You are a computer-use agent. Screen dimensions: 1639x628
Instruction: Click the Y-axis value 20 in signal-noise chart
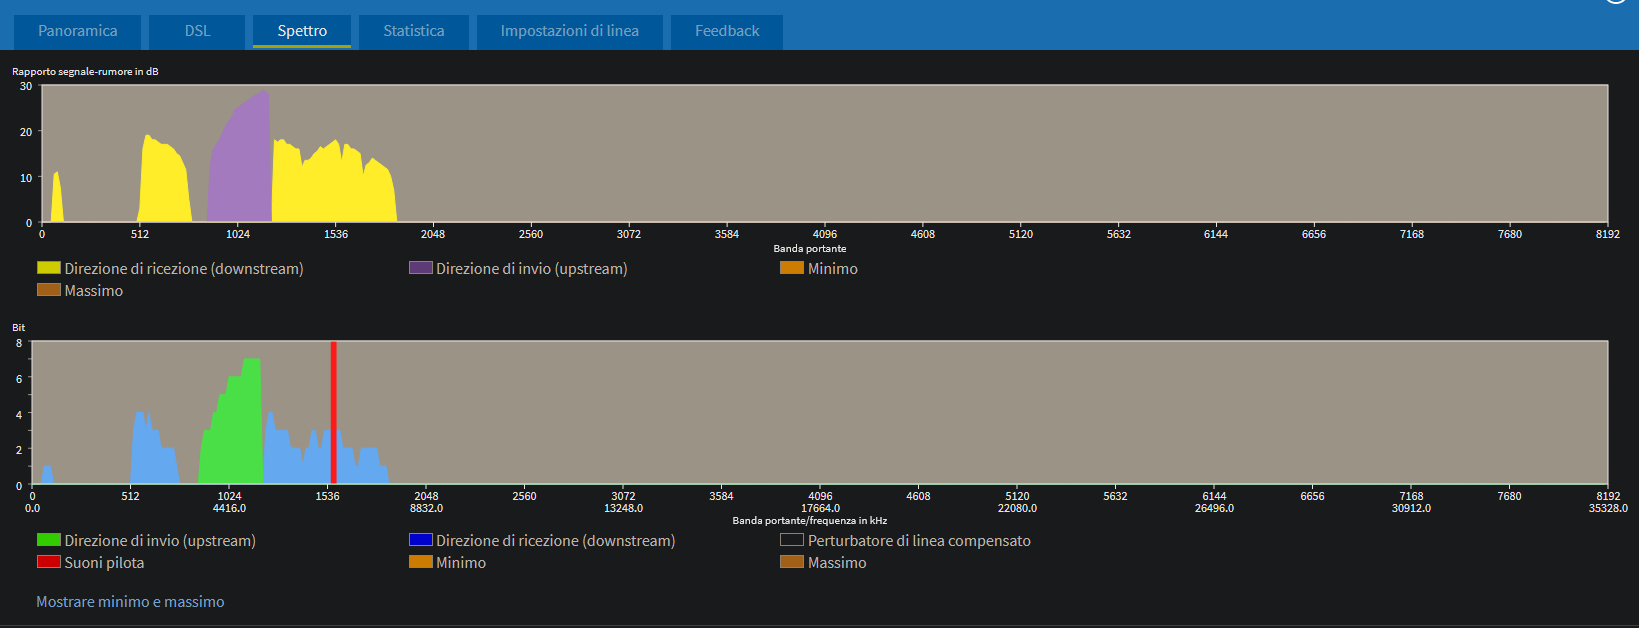click(x=26, y=132)
